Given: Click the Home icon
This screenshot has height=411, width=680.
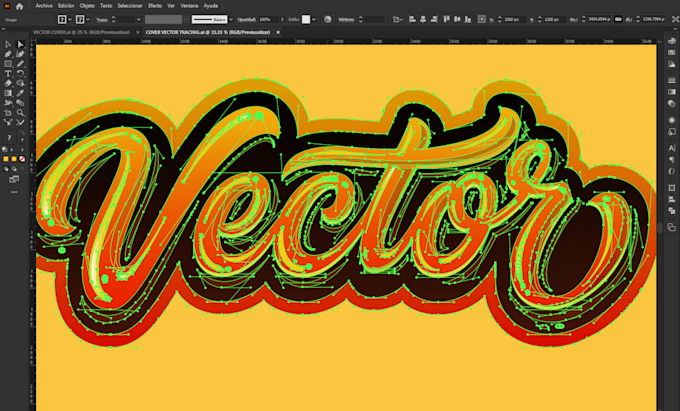Looking at the screenshot, I should pos(20,6).
